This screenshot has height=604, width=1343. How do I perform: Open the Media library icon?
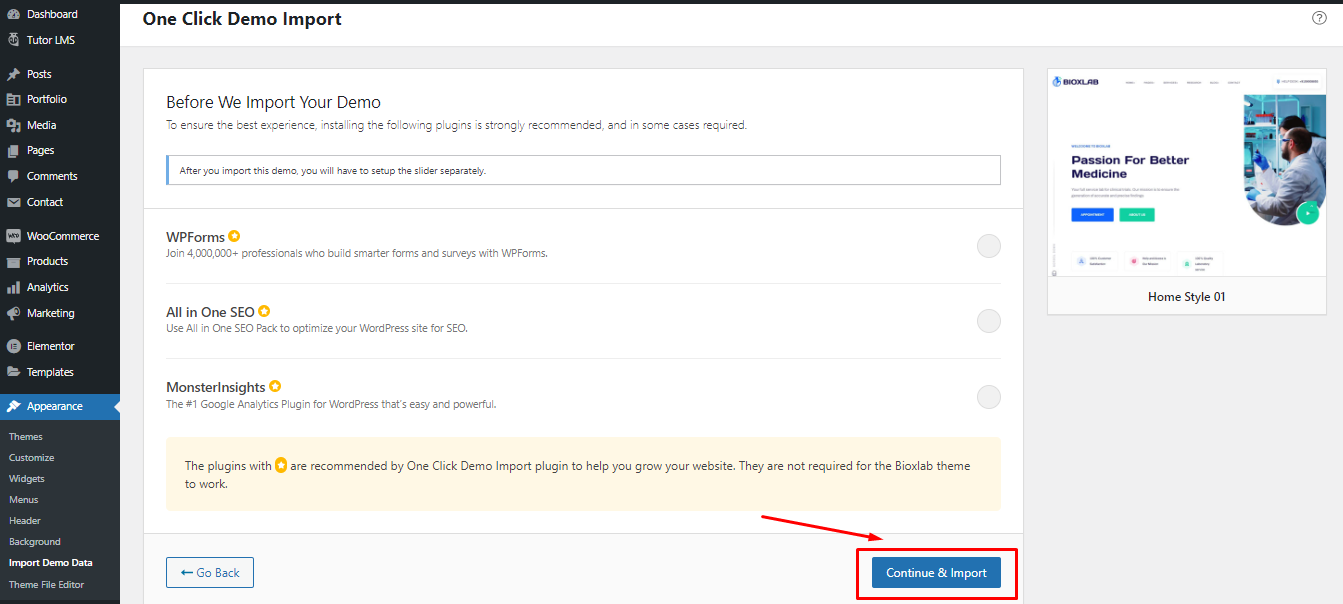(13, 125)
